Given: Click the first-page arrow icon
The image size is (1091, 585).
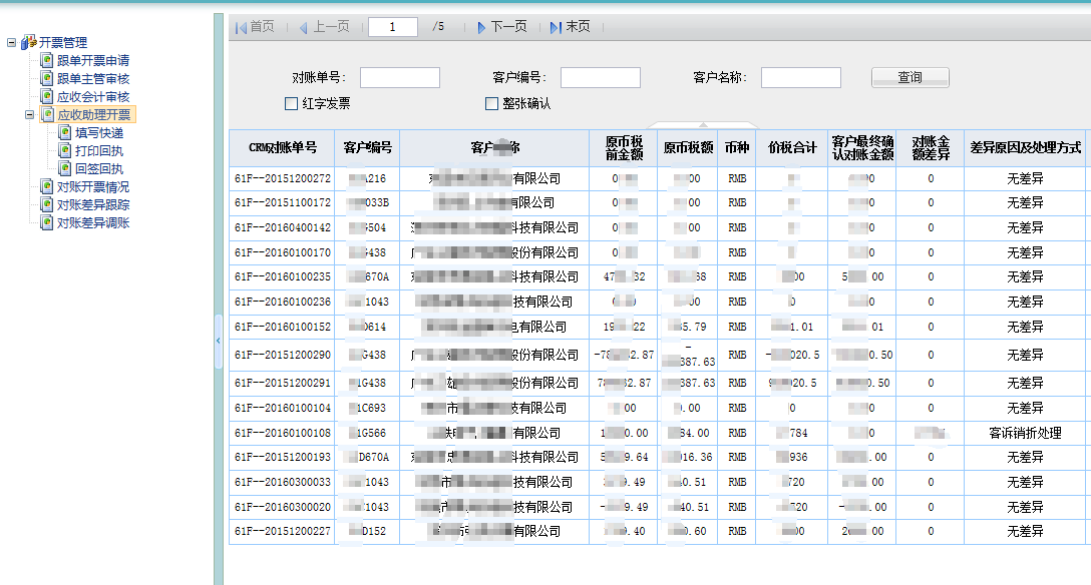Looking at the screenshot, I should [241, 27].
